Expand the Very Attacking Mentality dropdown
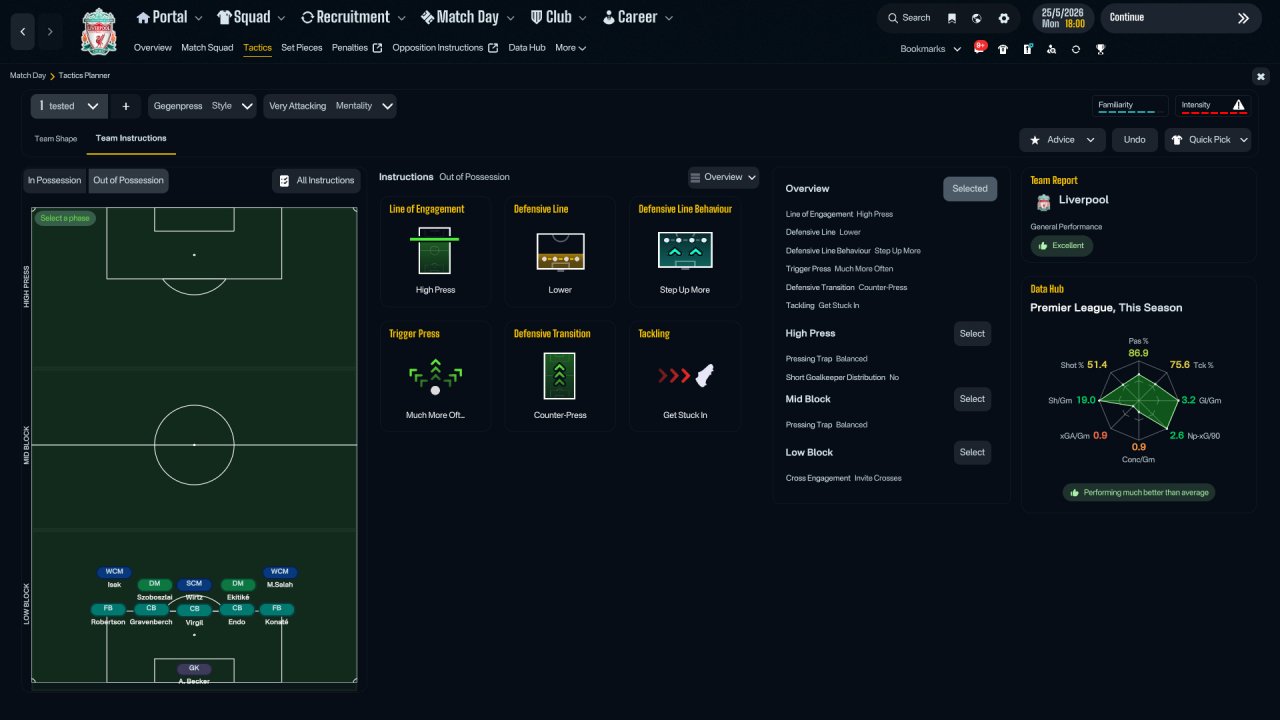This screenshot has width=1280, height=720. (330, 106)
